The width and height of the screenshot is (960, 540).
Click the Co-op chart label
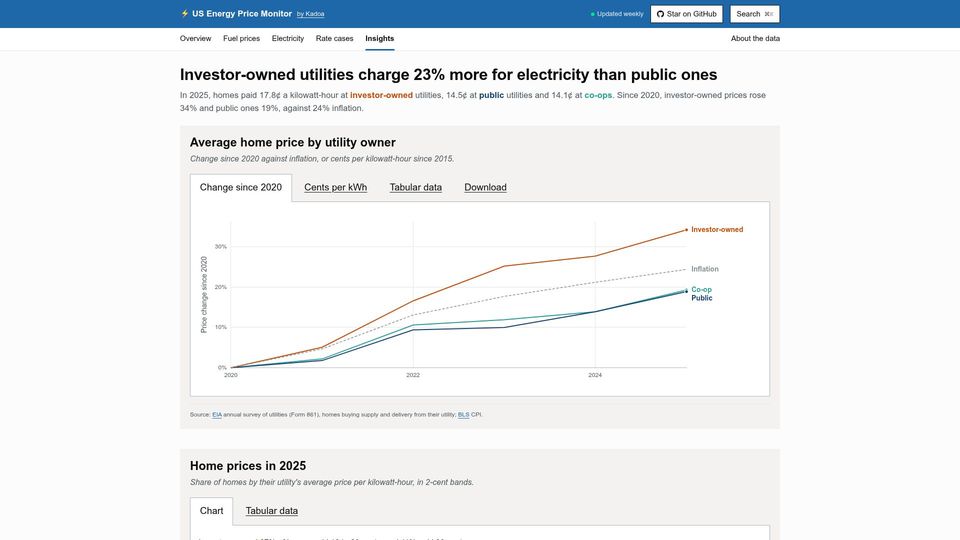pos(702,290)
